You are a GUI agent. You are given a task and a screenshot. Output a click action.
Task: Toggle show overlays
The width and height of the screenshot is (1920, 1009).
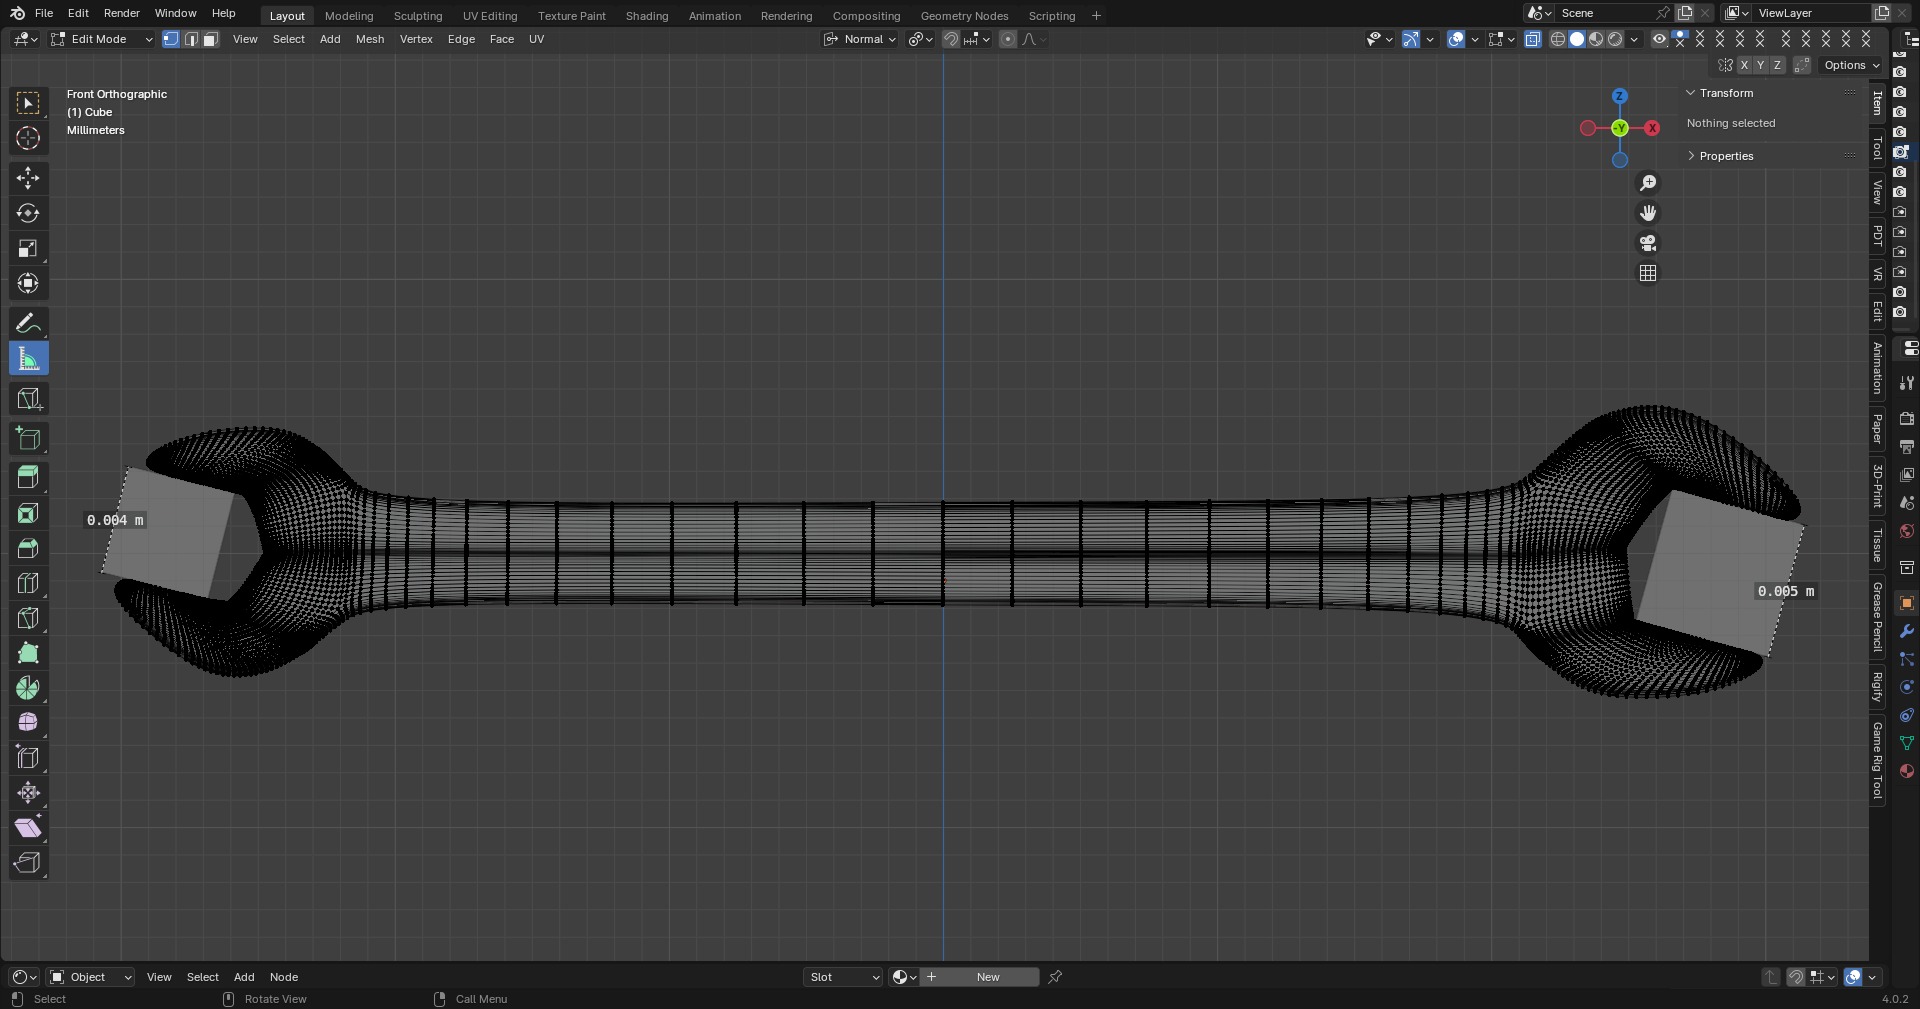[1456, 39]
